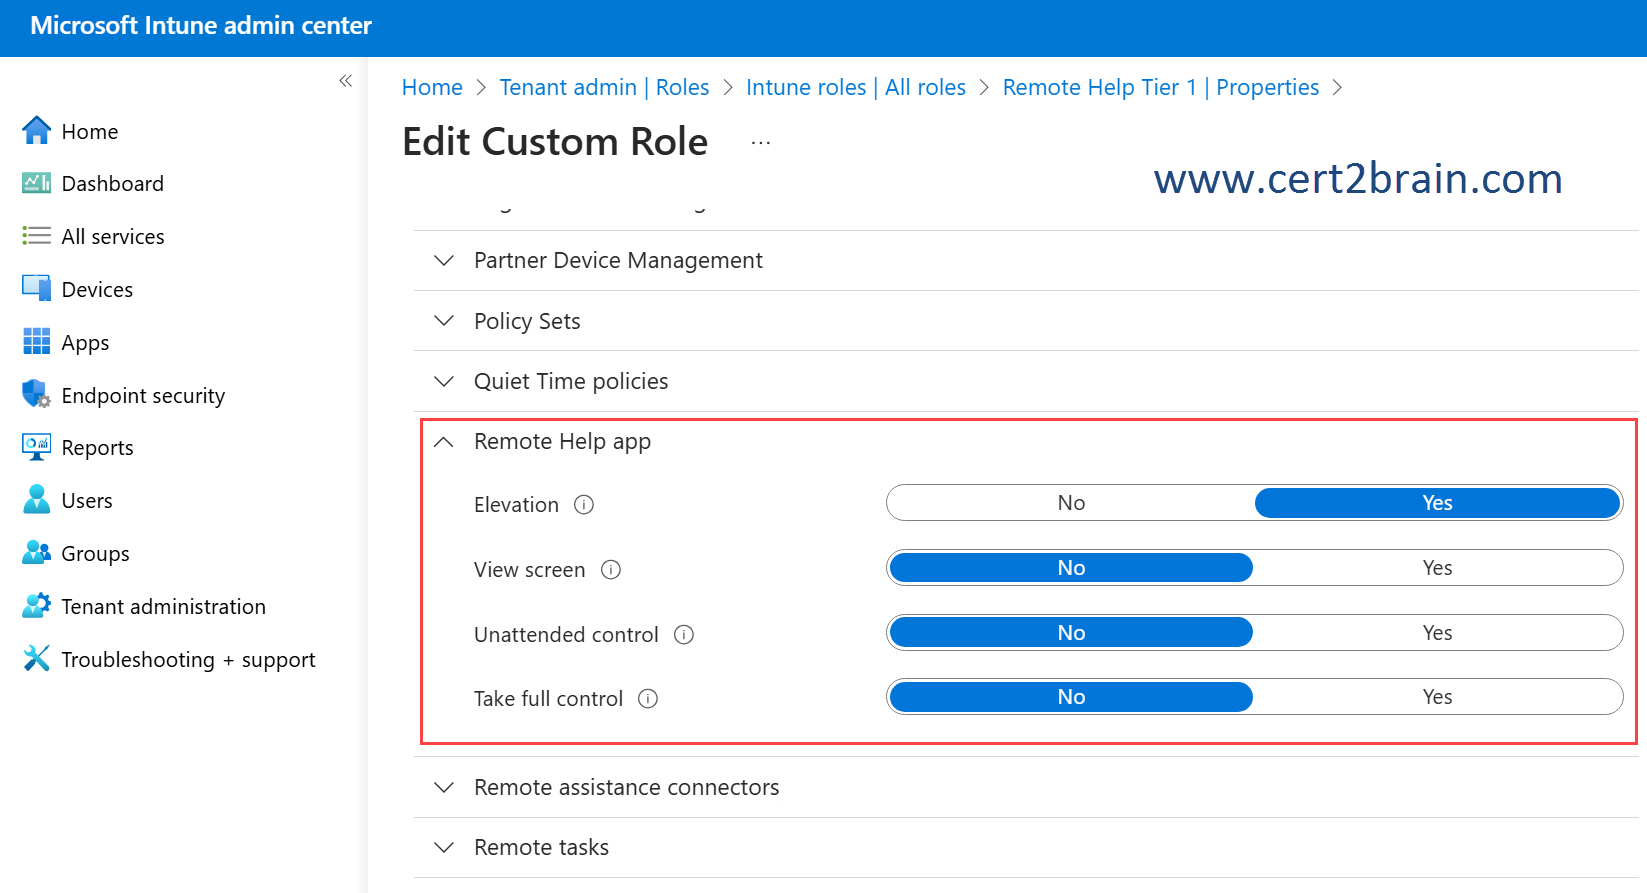Click the Take full control label
The width and height of the screenshot is (1647, 893).
click(x=548, y=699)
